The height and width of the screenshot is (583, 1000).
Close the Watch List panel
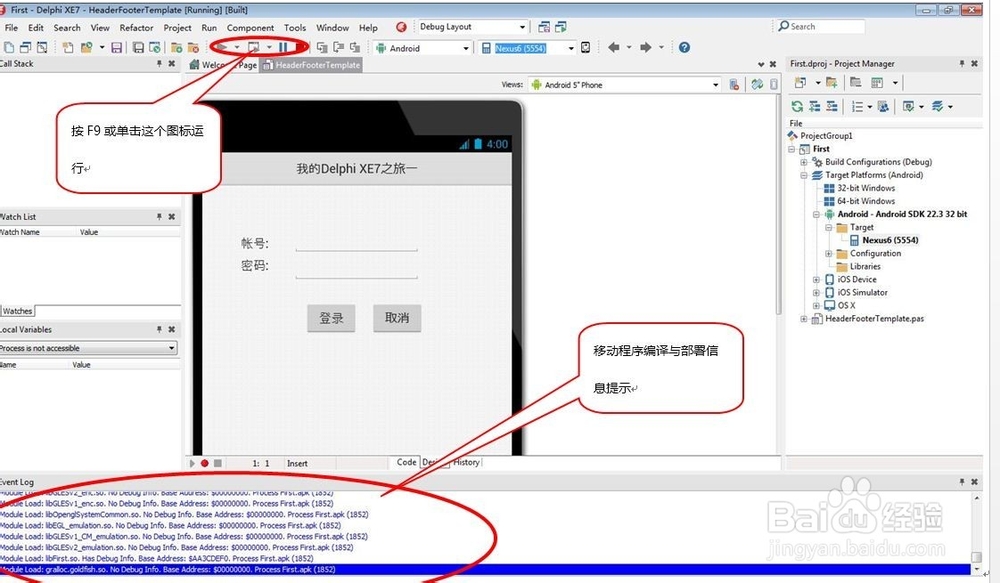coord(172,217)
